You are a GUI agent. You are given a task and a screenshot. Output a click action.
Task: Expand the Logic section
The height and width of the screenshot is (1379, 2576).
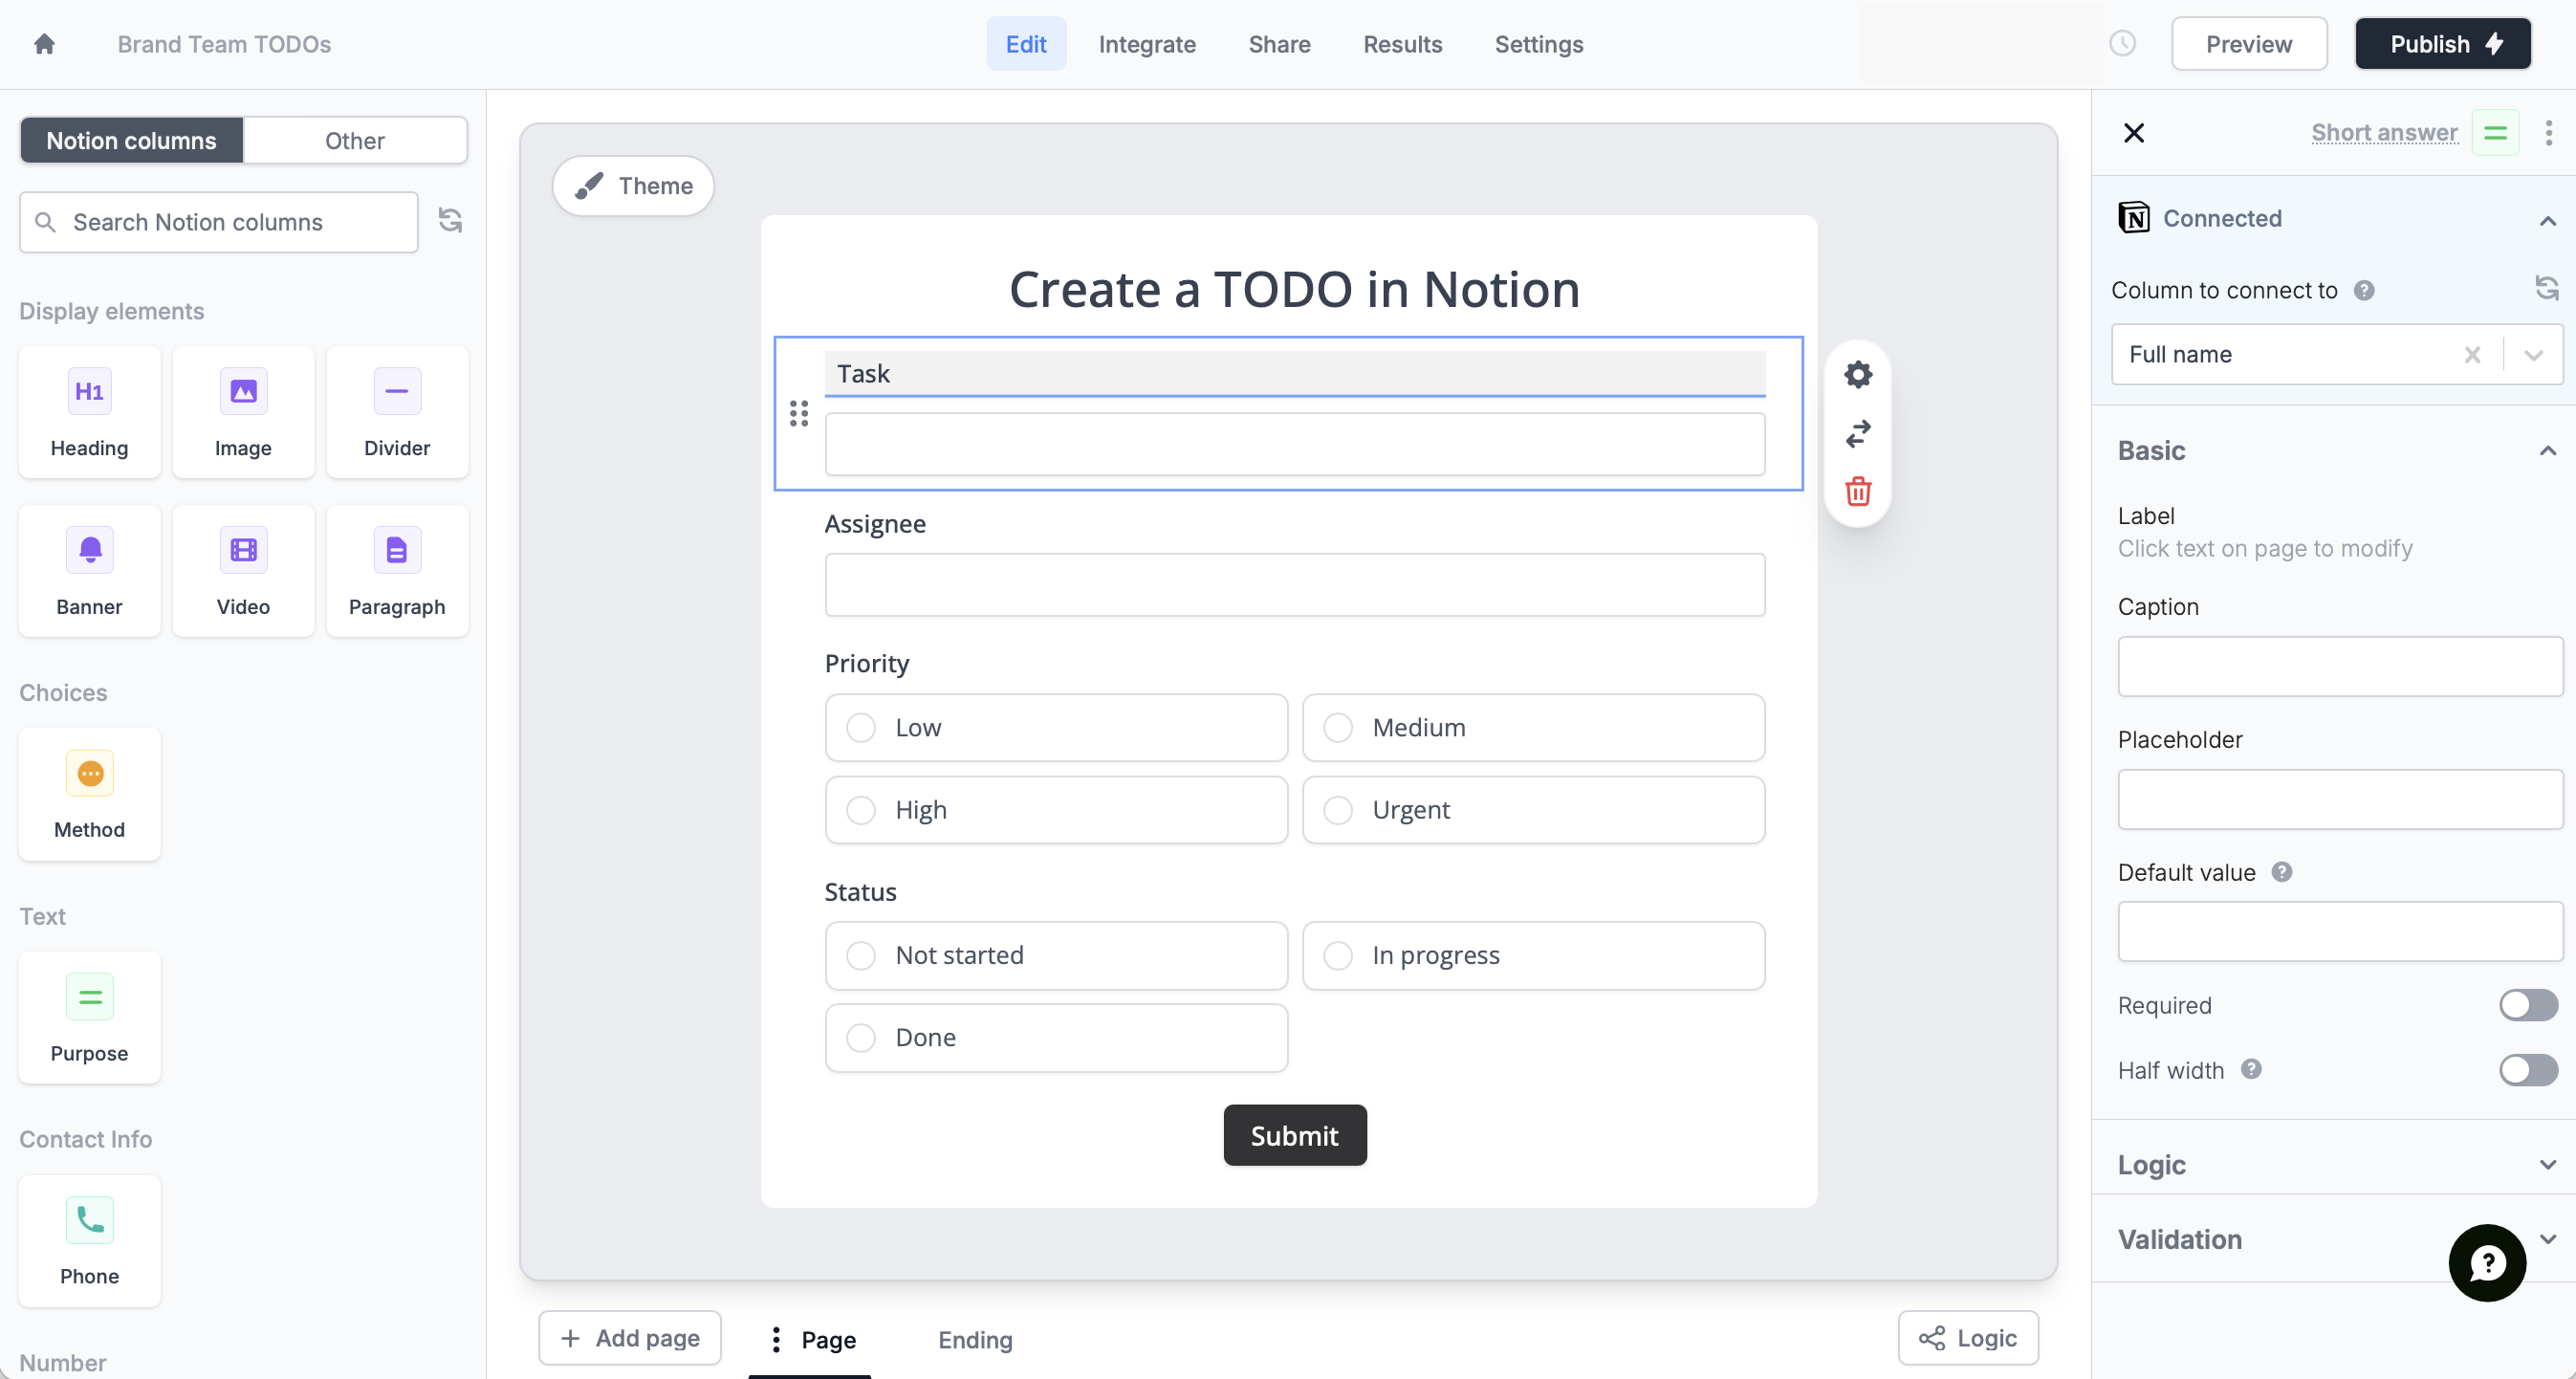pyautogui.click(x=2548, y=1165)
